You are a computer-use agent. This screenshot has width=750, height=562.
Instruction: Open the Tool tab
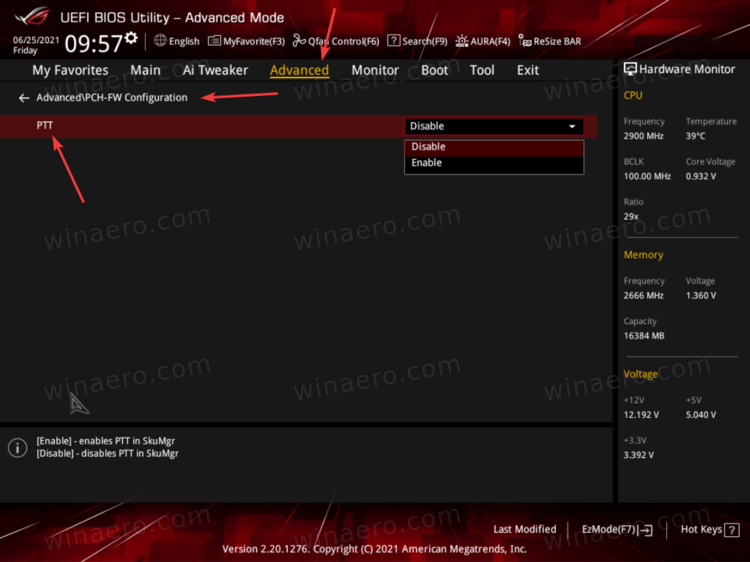(482, 70)
